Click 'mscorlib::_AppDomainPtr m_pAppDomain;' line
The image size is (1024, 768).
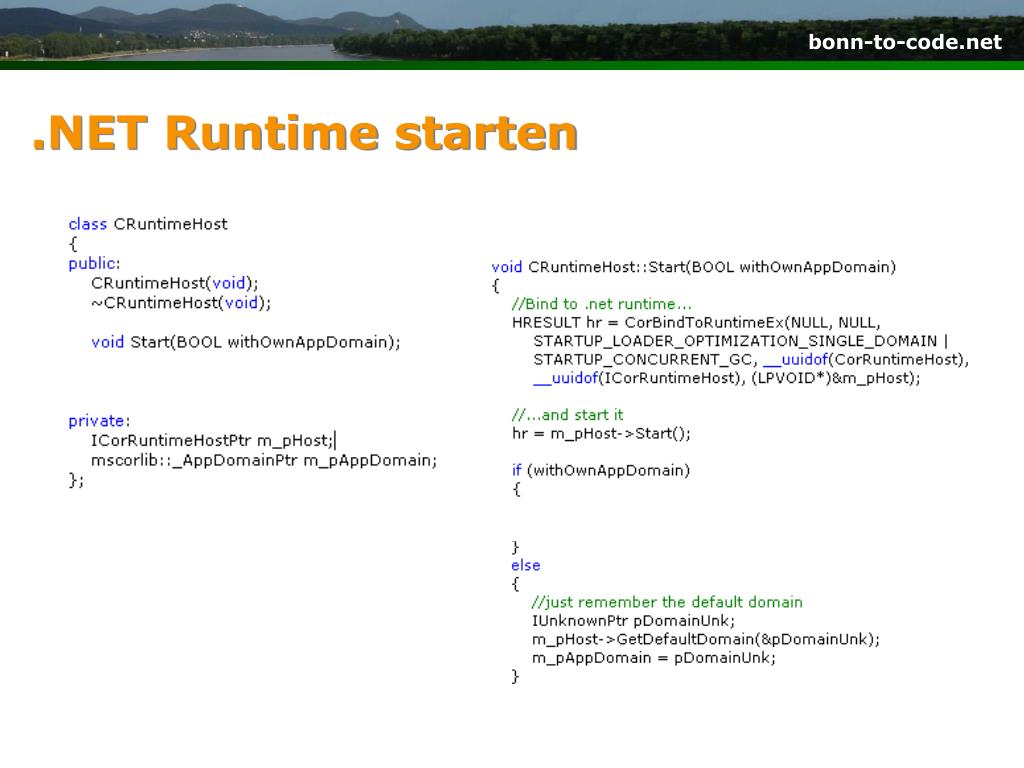point(264,460)
